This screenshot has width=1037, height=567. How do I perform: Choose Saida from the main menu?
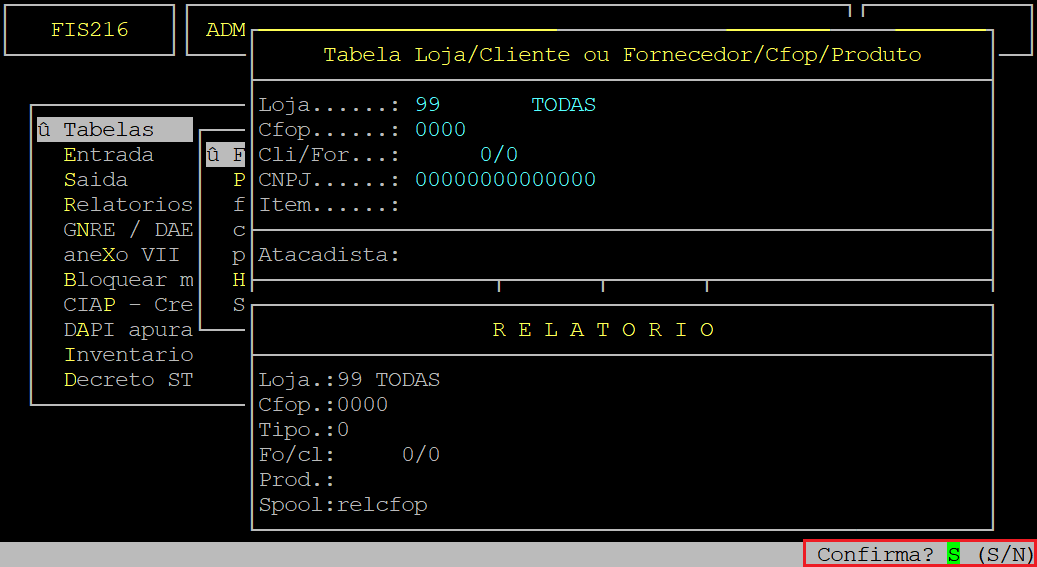96,180
